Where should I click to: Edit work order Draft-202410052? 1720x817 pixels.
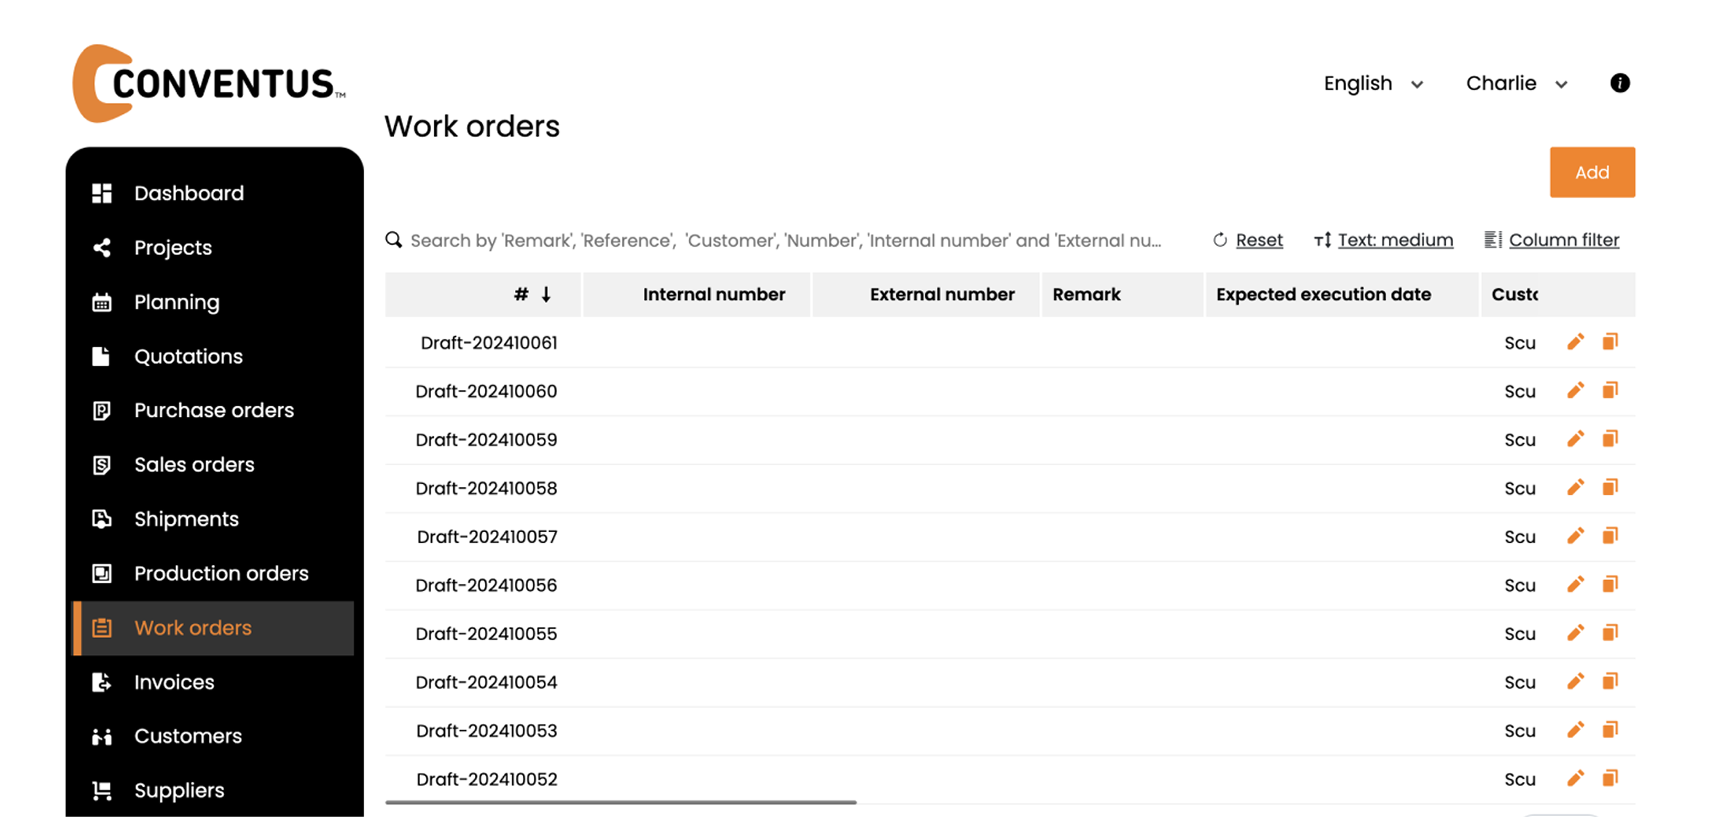pyautogui.click(x=1575, y=779)
